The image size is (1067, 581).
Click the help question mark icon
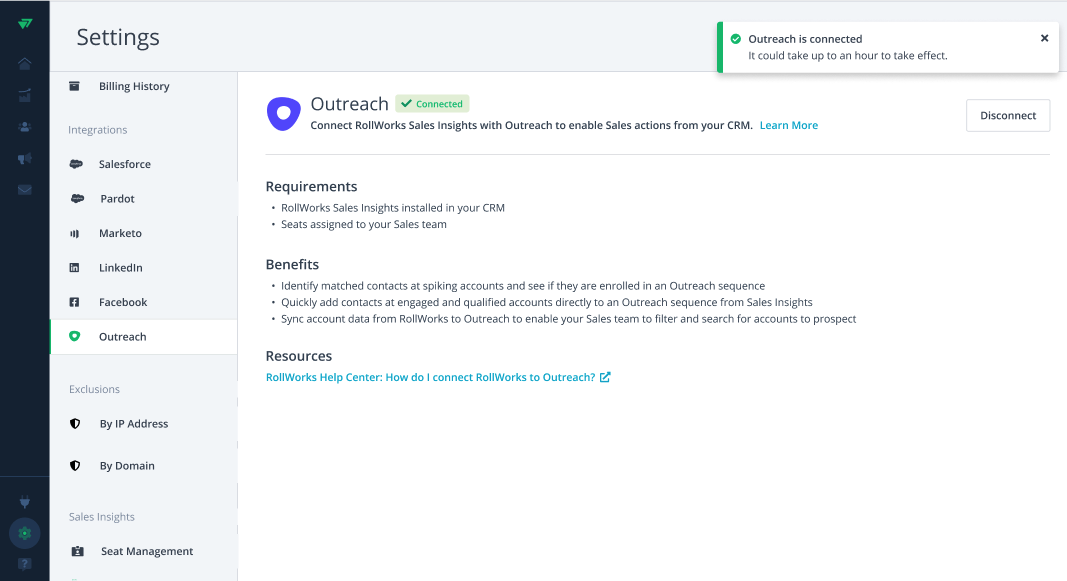click(x=24, y=564)
